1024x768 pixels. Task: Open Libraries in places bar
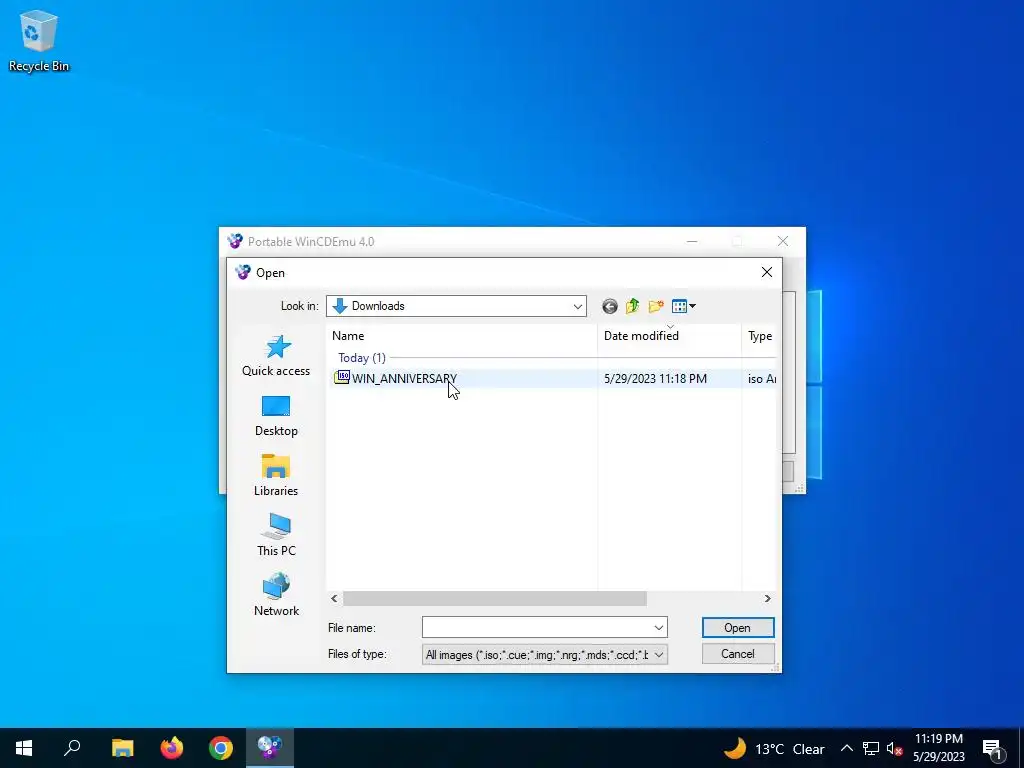pyautogui.click(x=276, y=475)
